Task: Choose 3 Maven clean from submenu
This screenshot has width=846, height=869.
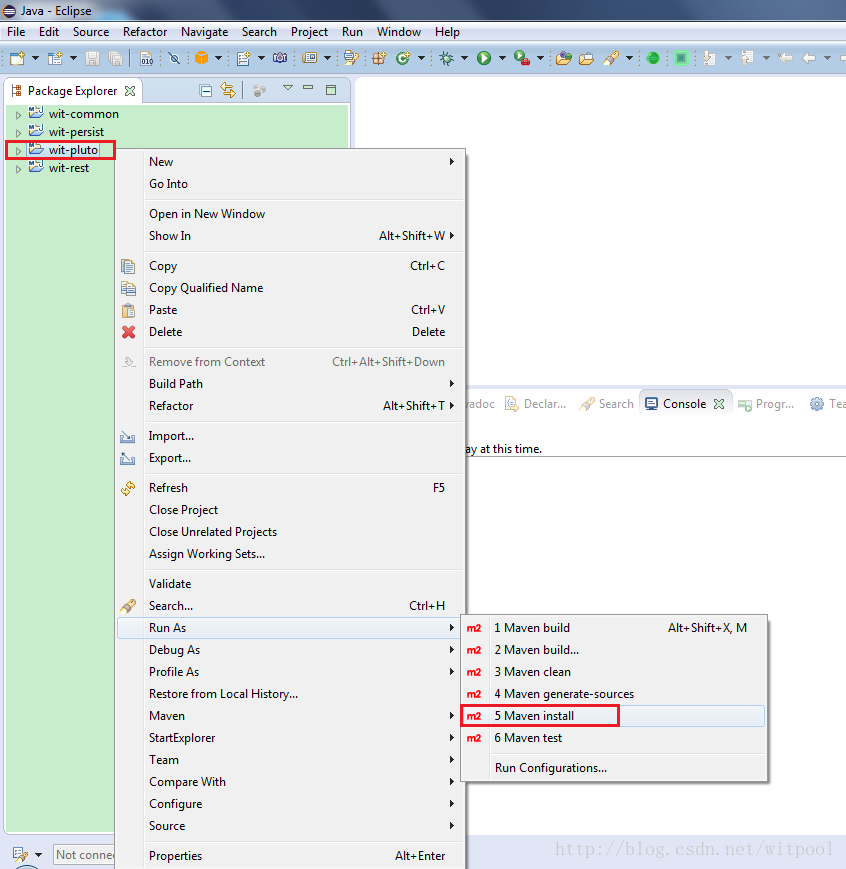Action: [614, 672]
